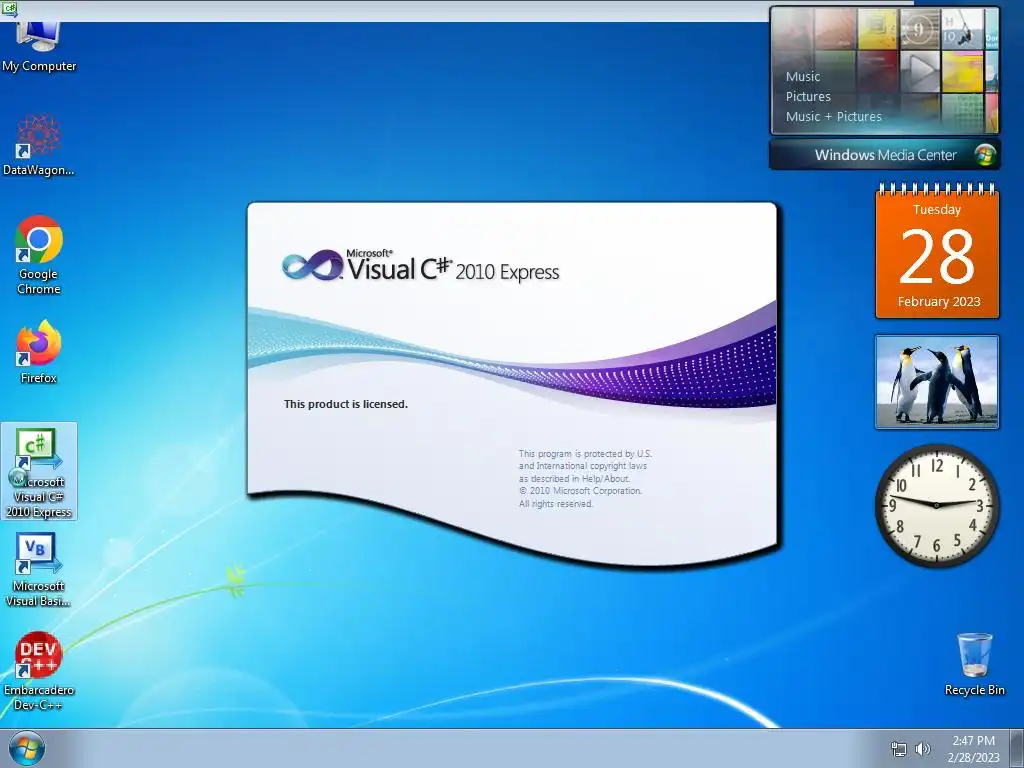Launch Google Chrome from the desktop
This screenshot has height=768, width=1024.
(39, 255)
